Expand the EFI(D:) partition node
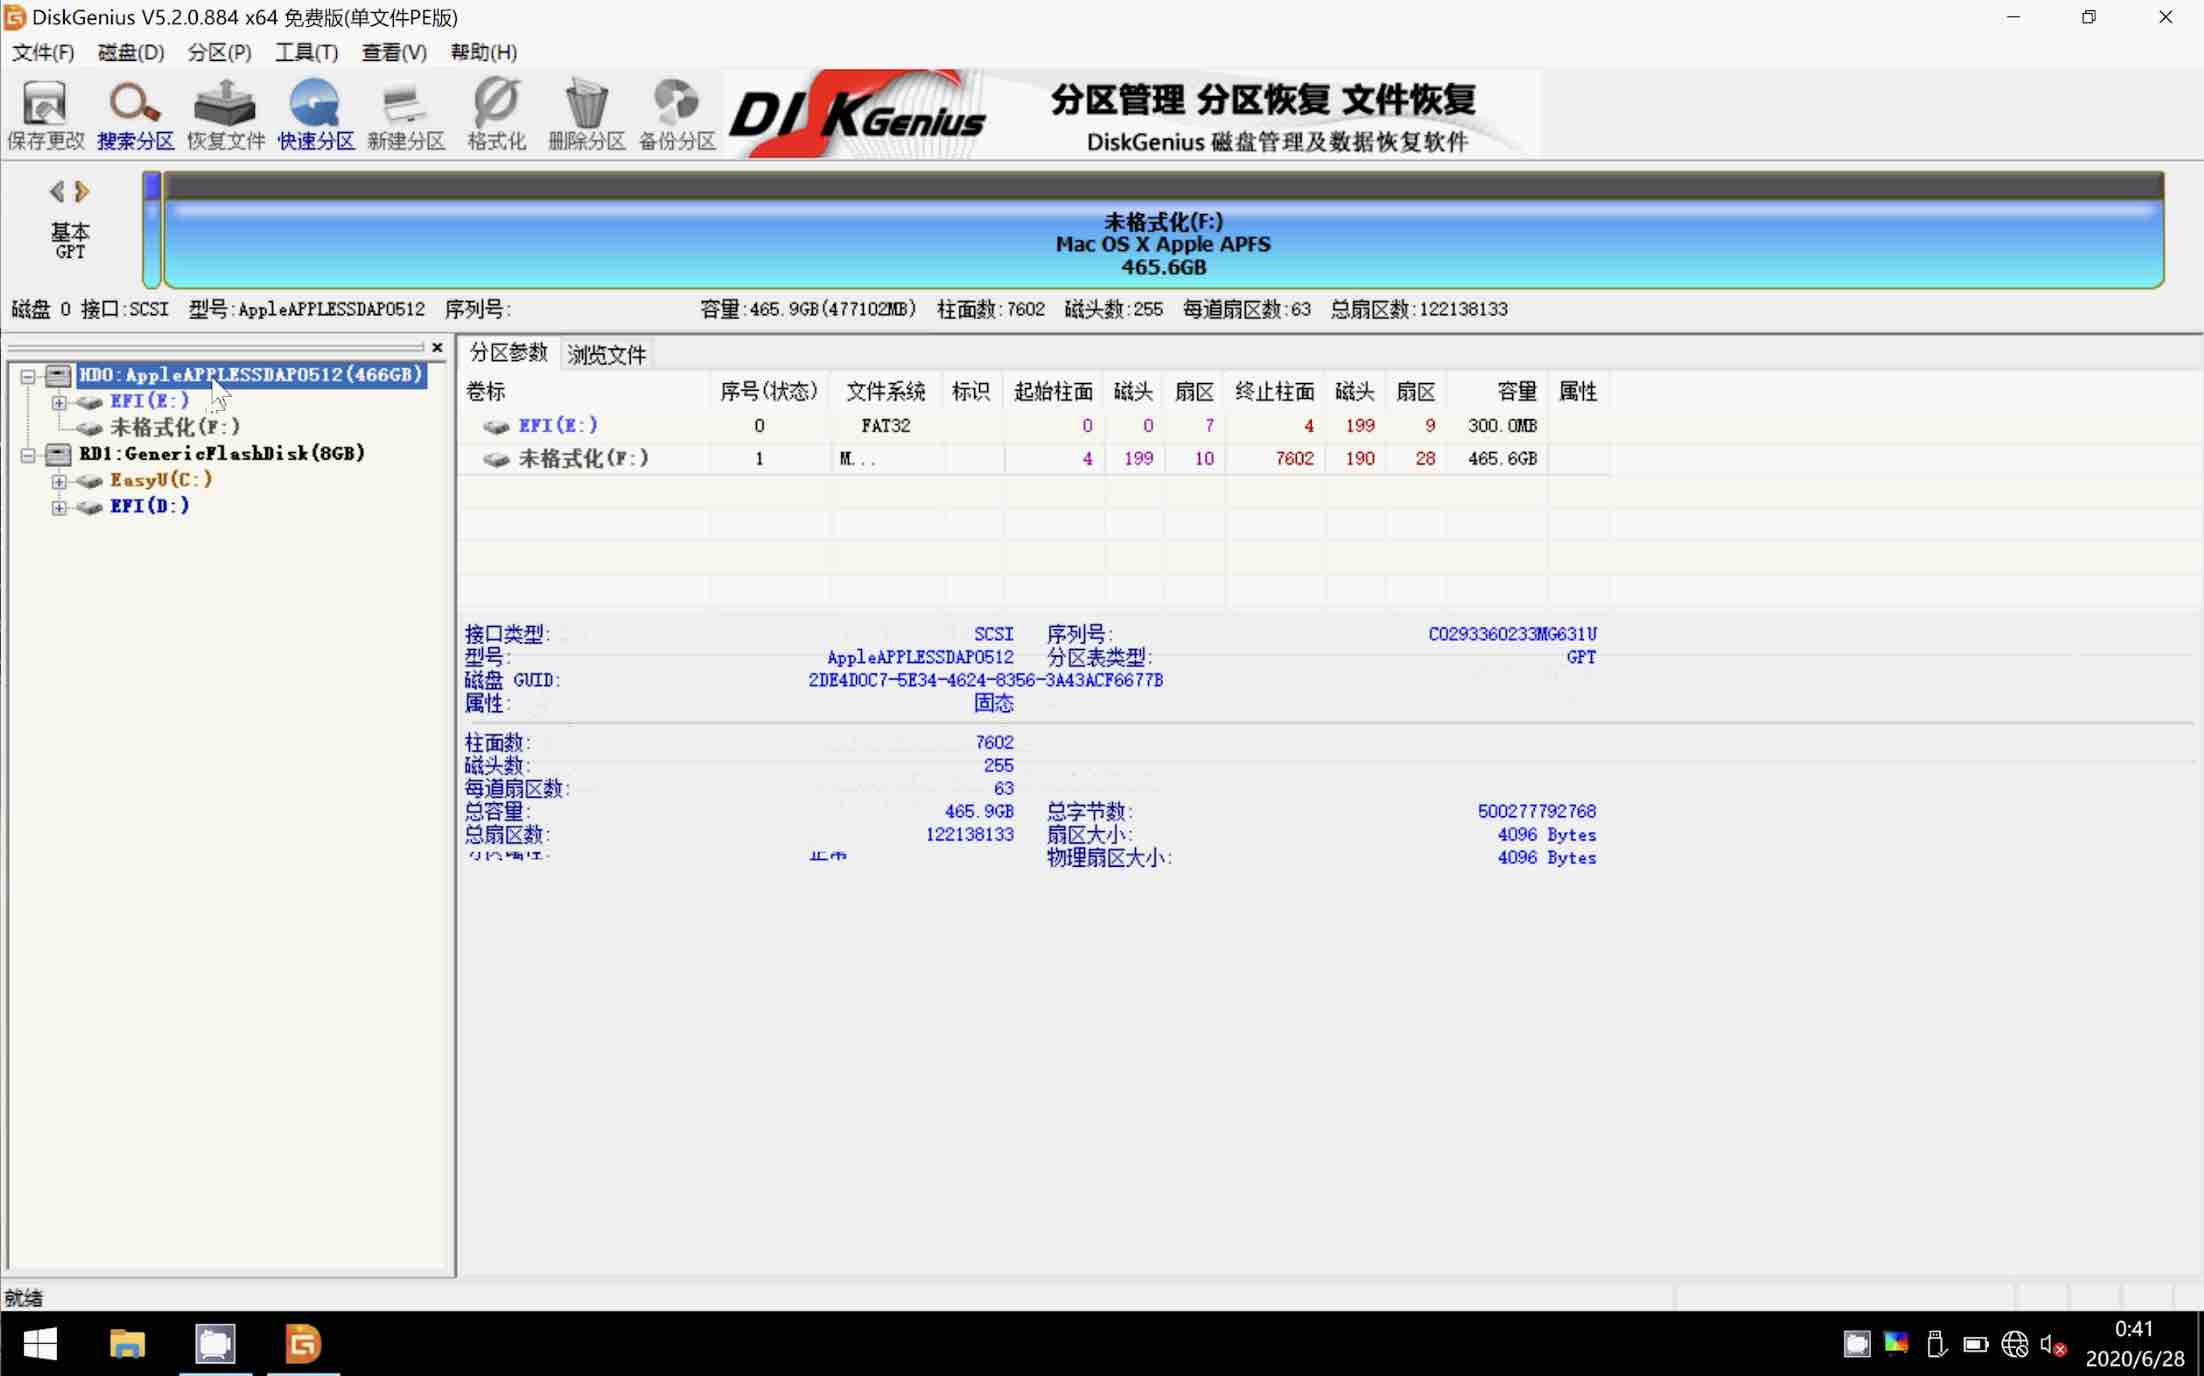Screen dimensions: 2204x1376 (x=59, y=507)
